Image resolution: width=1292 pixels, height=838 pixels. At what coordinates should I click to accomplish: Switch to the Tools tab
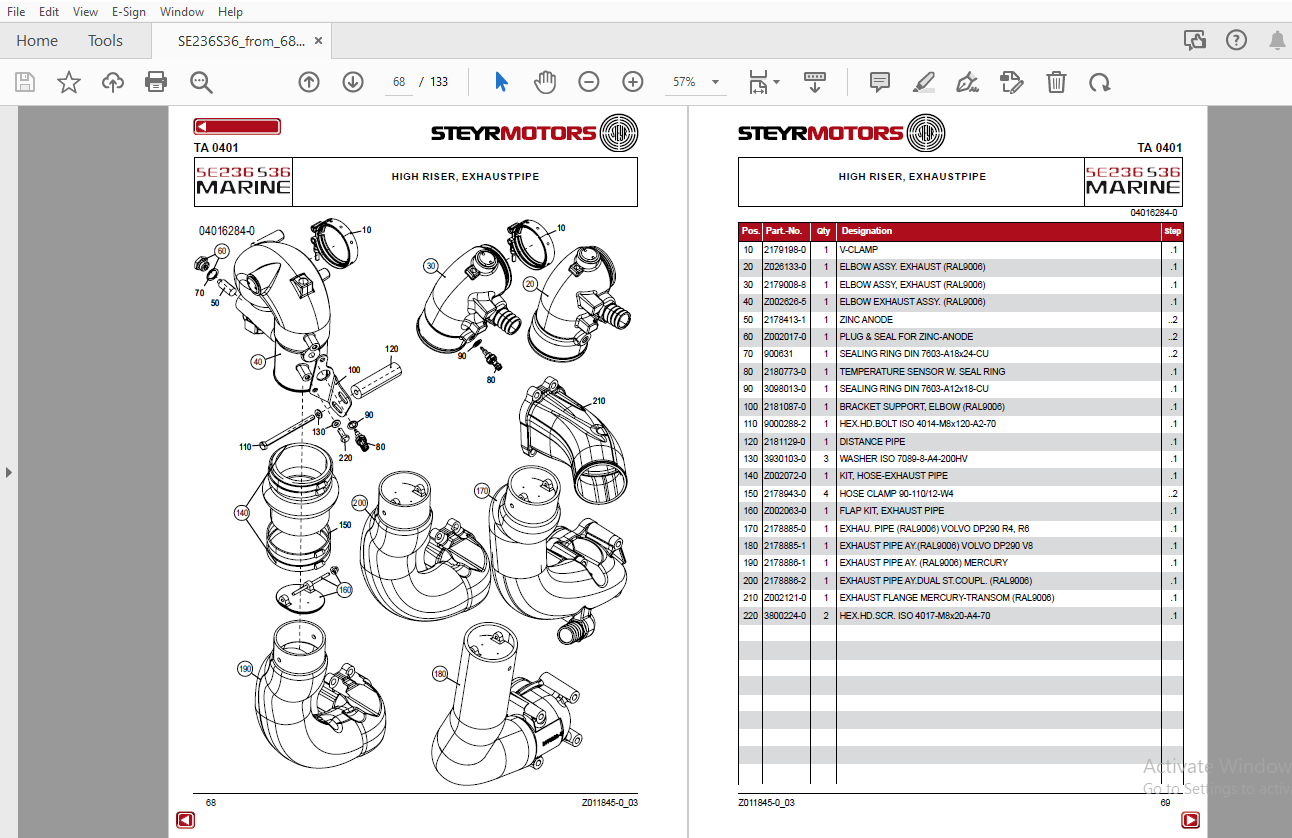coord(105,40)
